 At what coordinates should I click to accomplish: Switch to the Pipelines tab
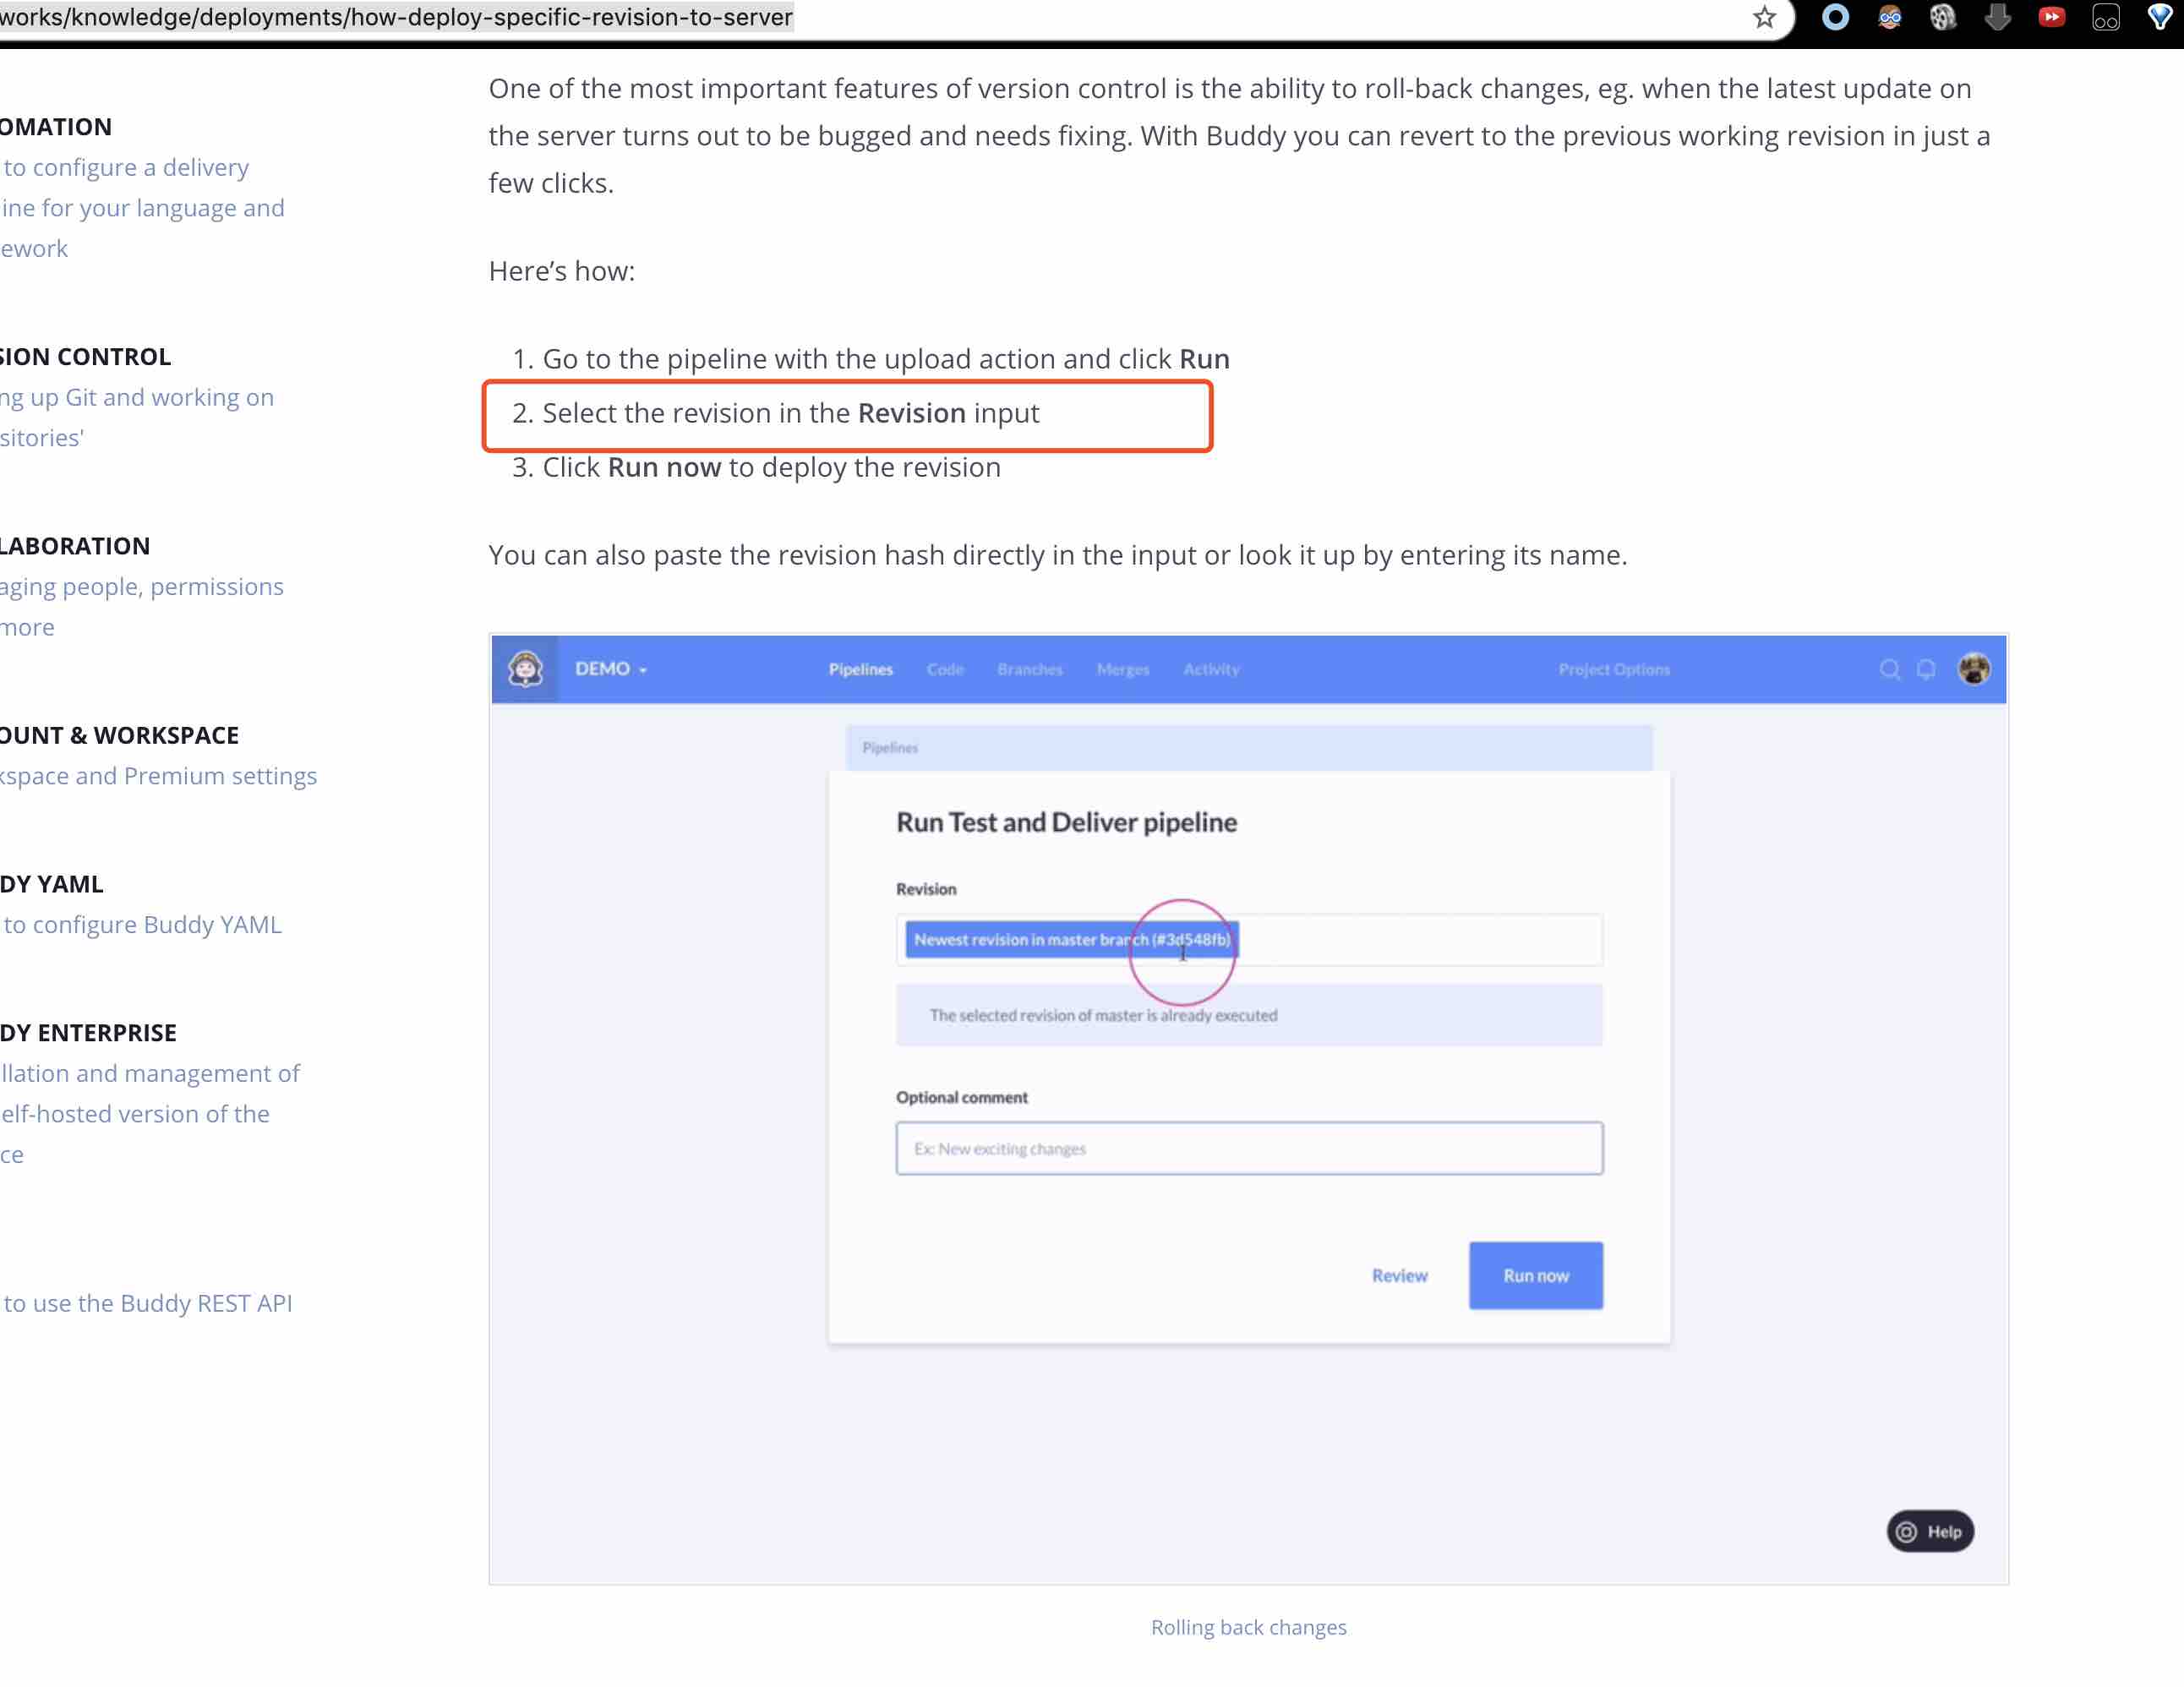860,669
